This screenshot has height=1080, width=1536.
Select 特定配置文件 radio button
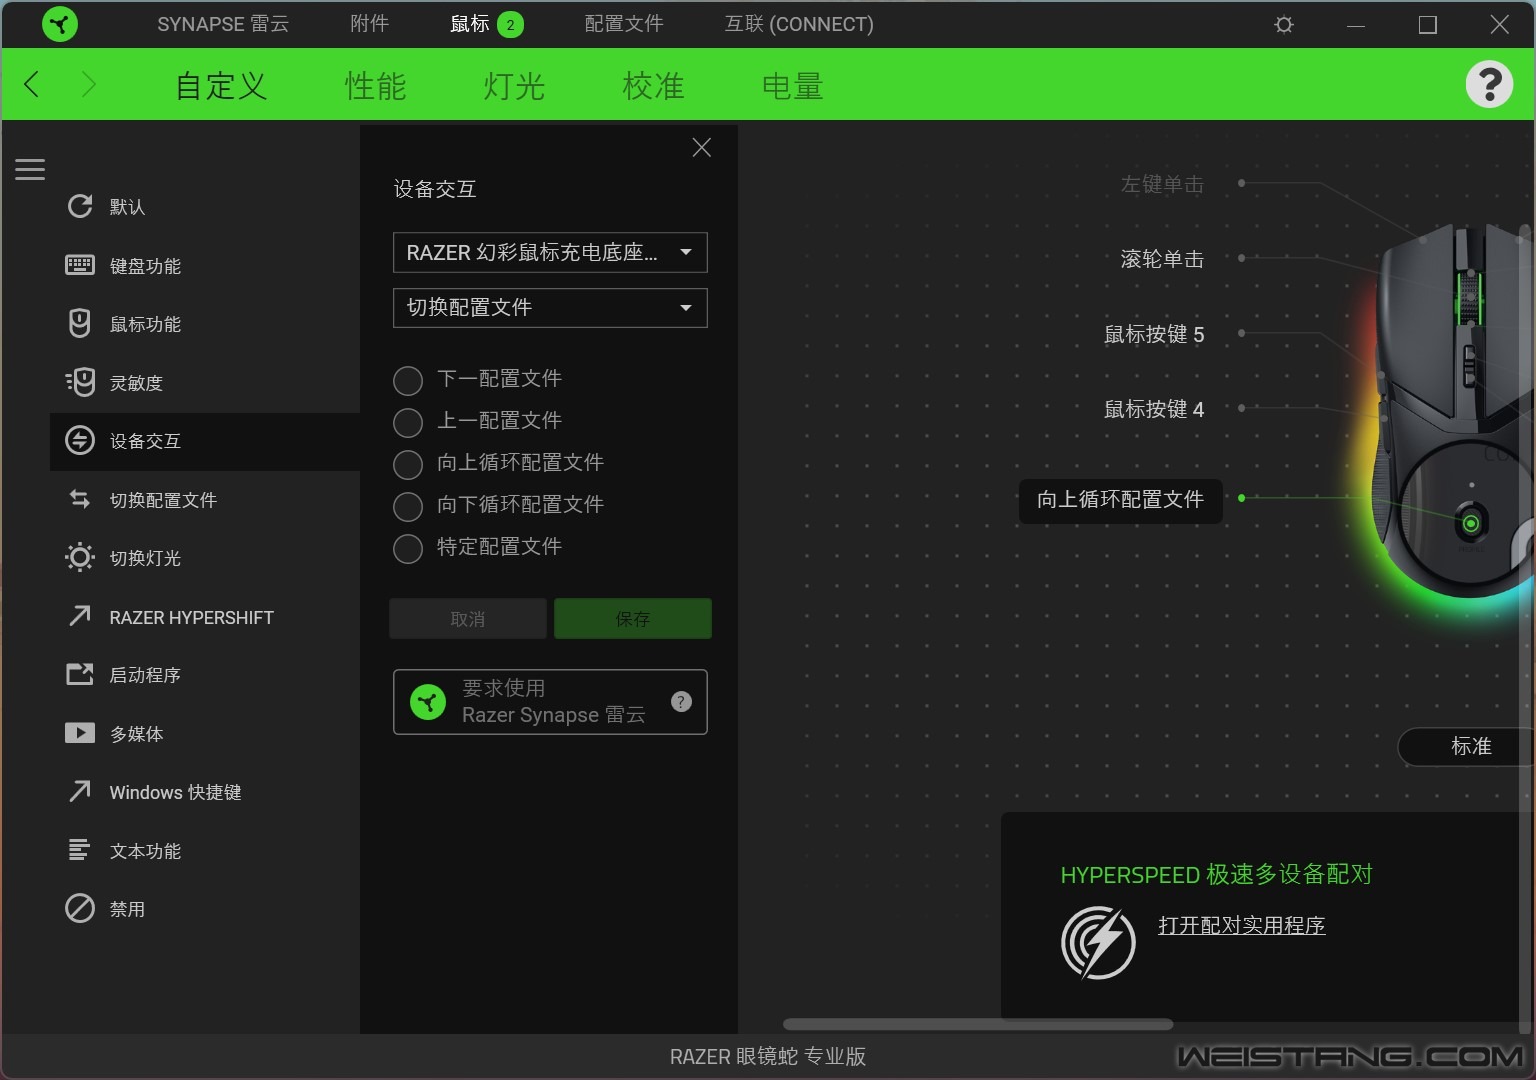(408, 549)
